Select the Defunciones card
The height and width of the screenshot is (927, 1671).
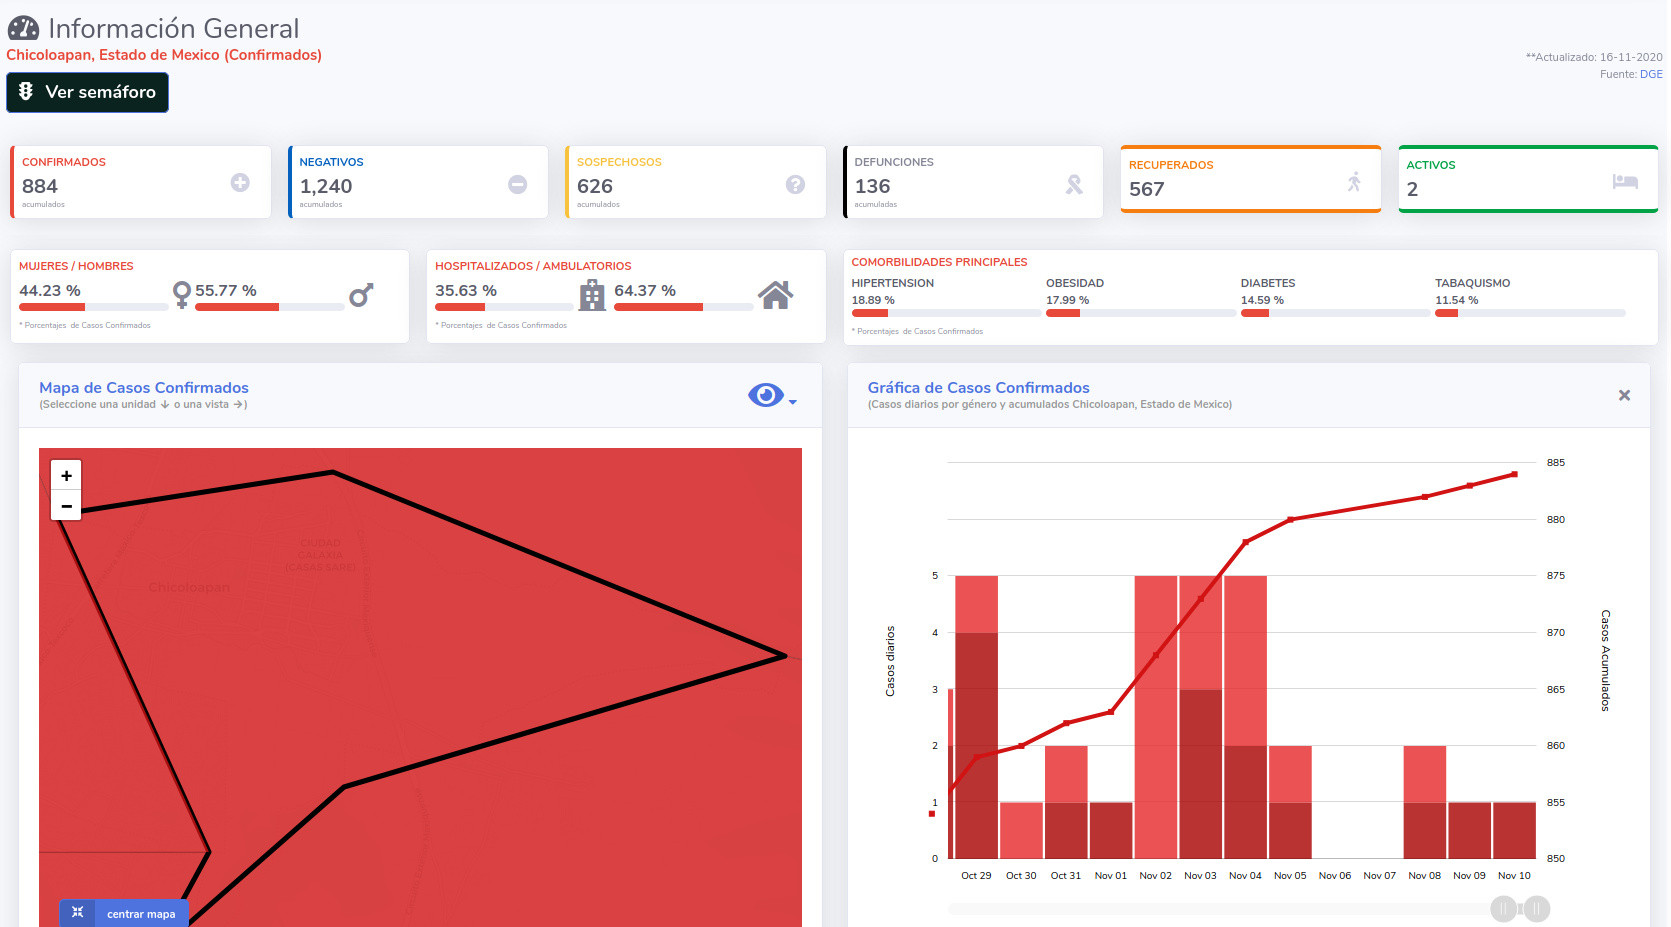[973, 182]
